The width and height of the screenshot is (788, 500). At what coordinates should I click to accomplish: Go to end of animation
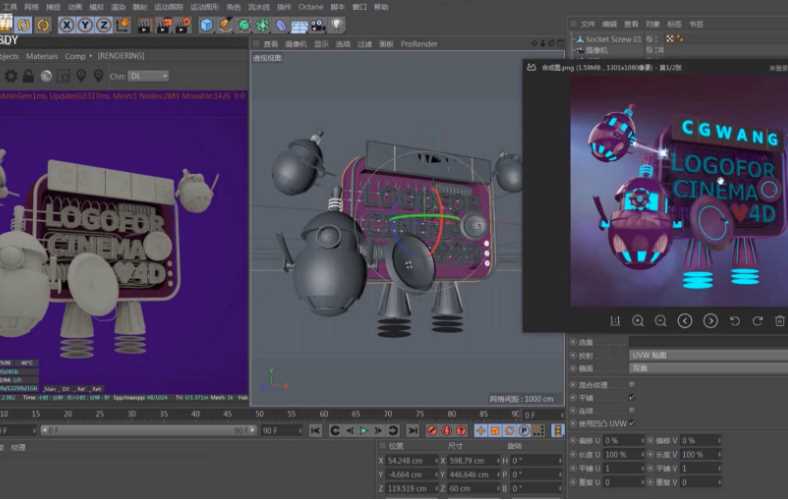pos(412,430)
